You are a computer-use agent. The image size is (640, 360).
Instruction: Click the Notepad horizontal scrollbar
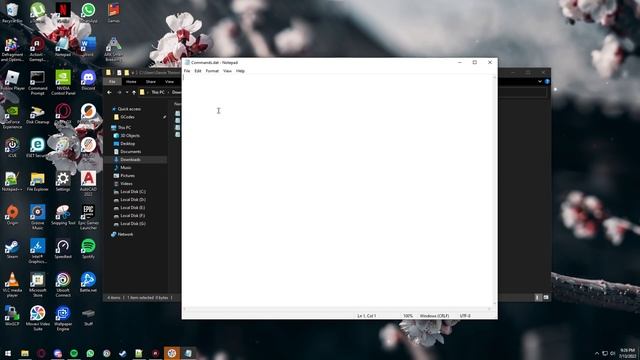coord(338,309)
